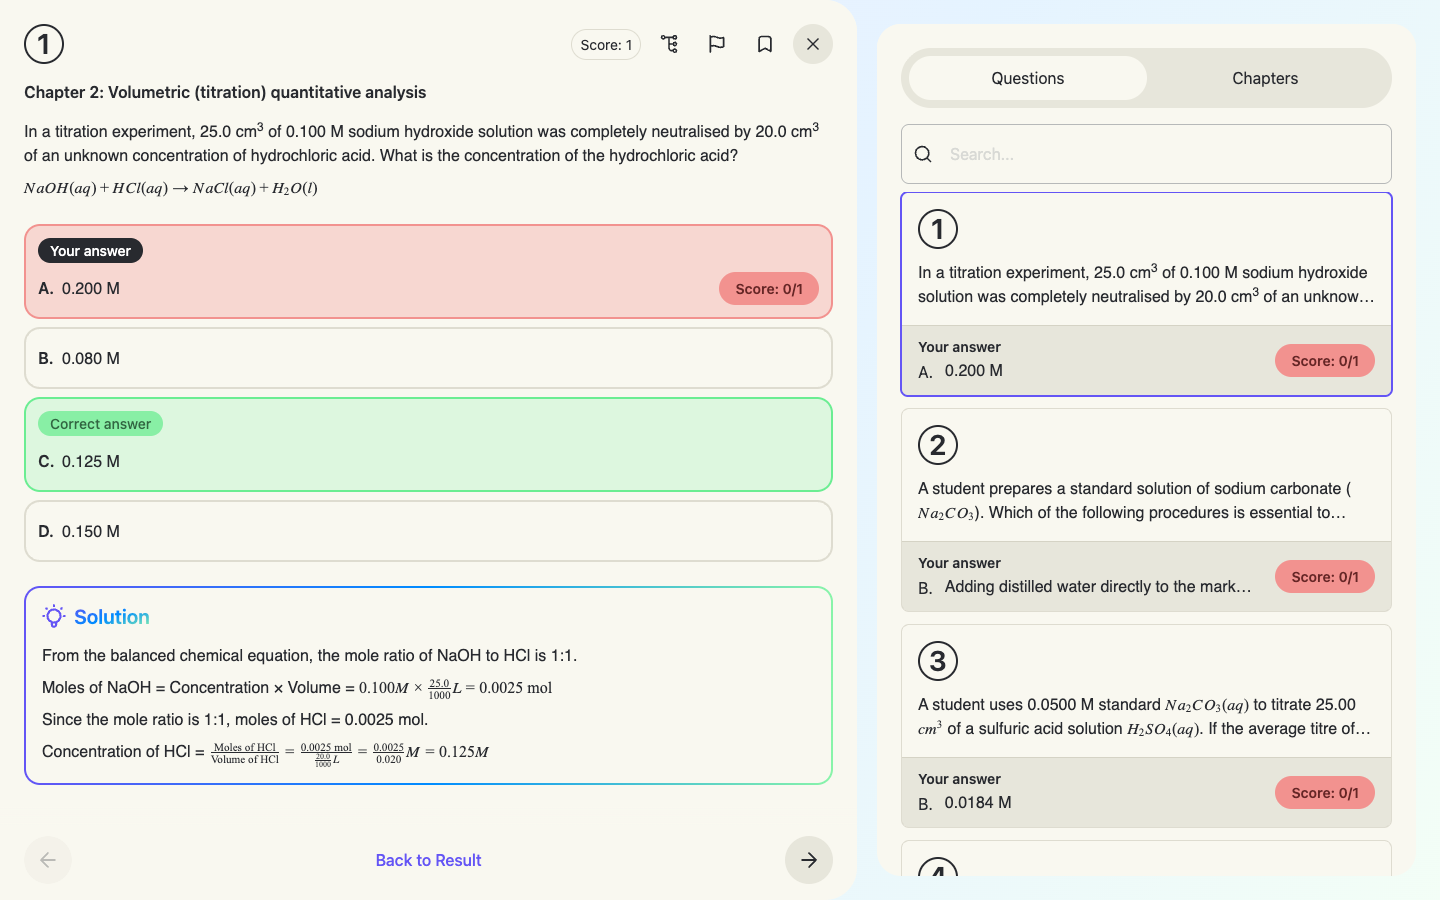This screenshot has height=900, width=1440.
Task: Select answer option A. 0.200 M in the main panel
Action: 428,272
